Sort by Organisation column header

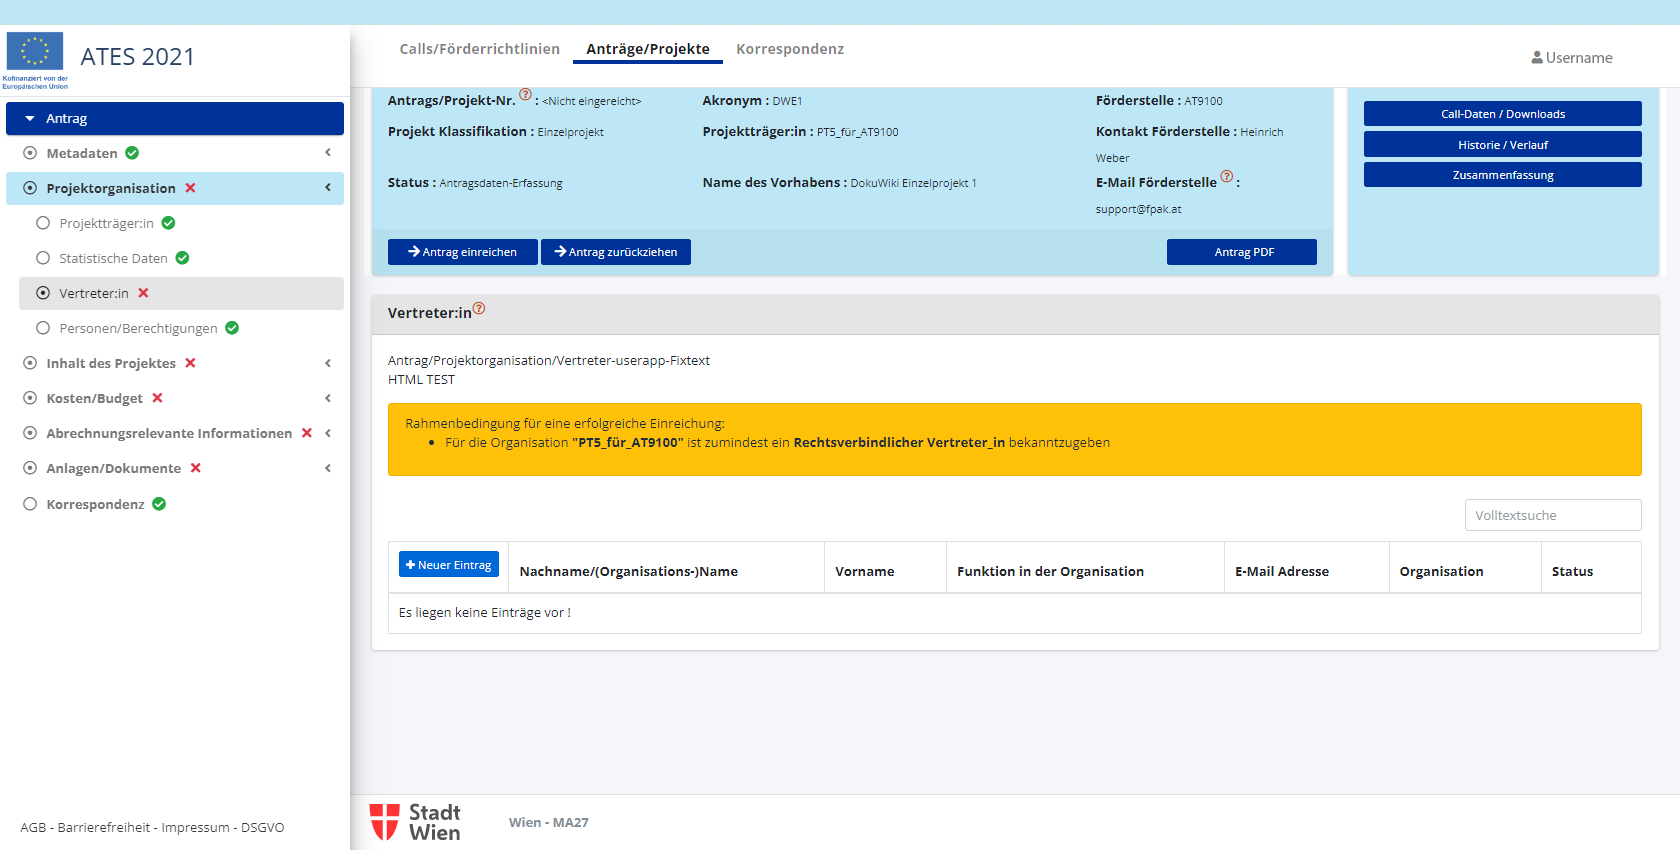pos(1441,571)
